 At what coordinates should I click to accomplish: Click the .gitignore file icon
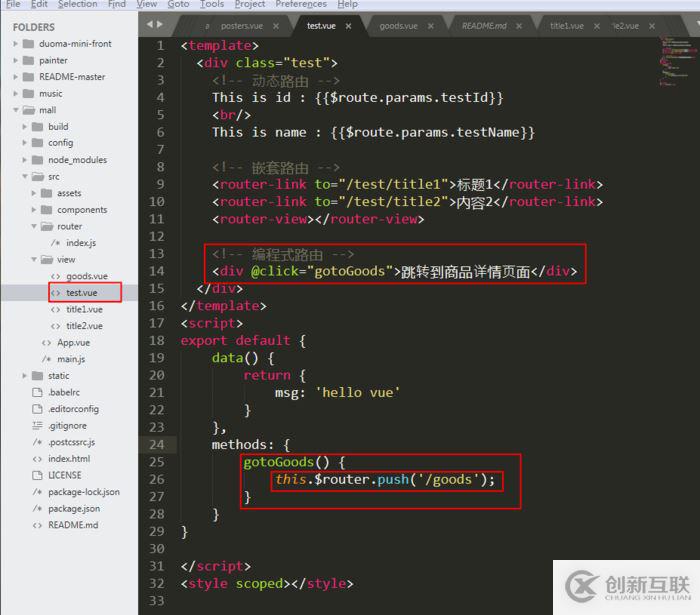[38, 426]
